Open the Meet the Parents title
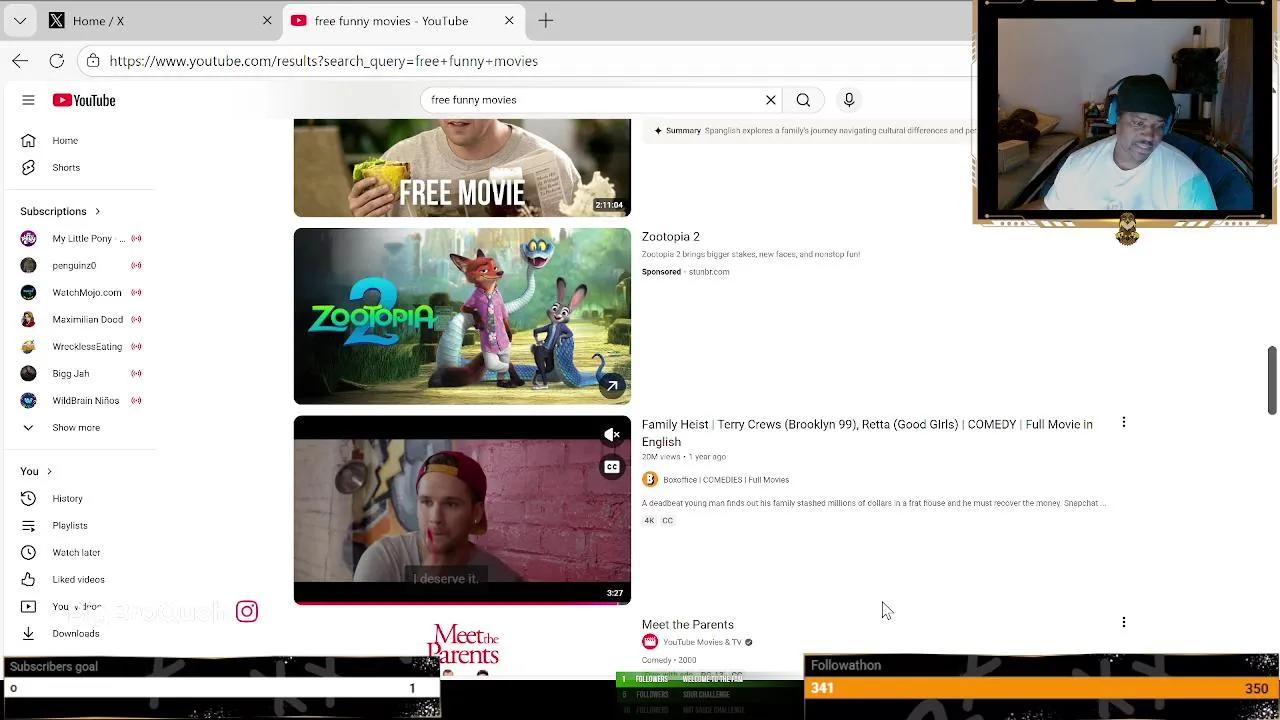Viewport: 1280px width, 720px height. tap(688, 625)
